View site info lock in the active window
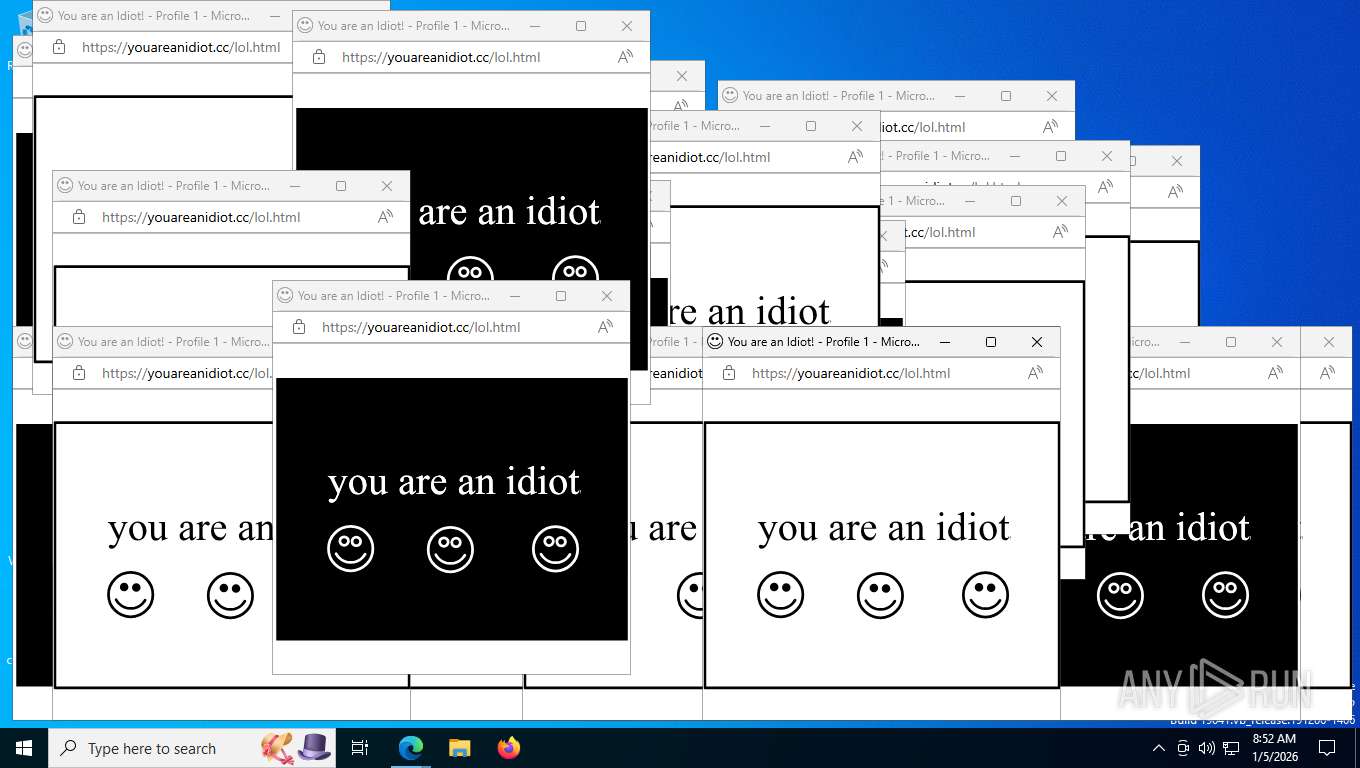 click(729, 373)
